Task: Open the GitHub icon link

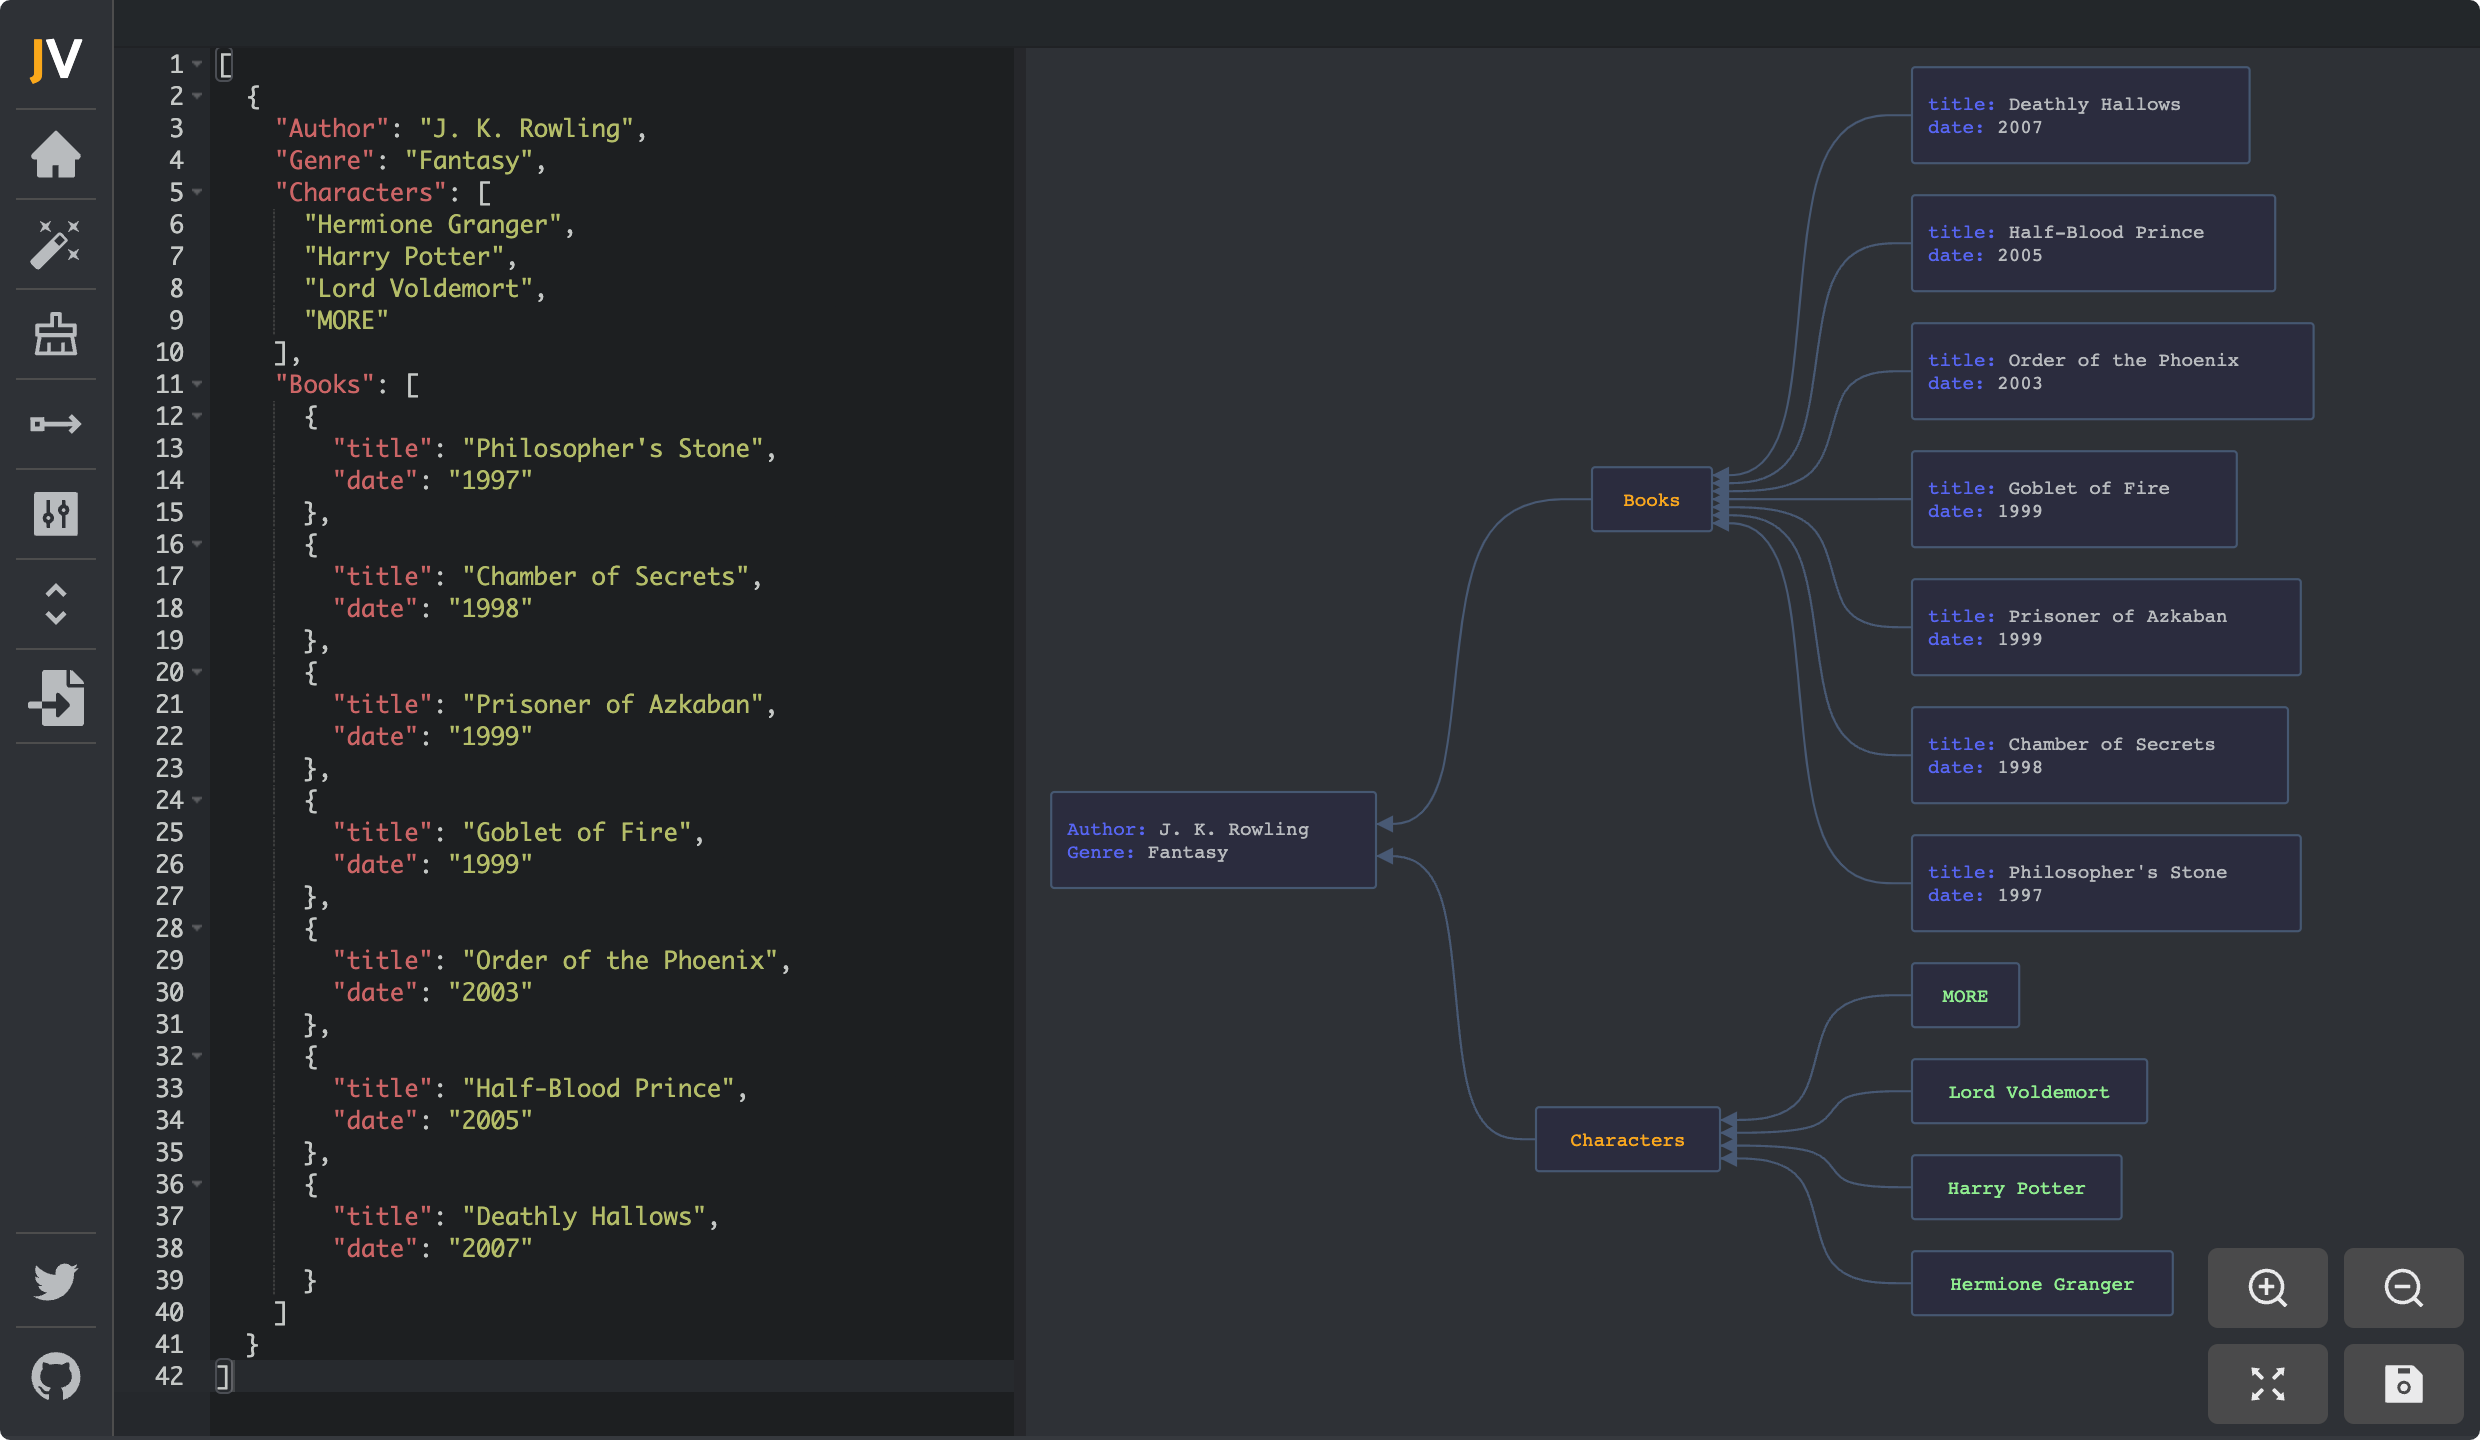Action: pyautogui.click(x=56, y=1377)
